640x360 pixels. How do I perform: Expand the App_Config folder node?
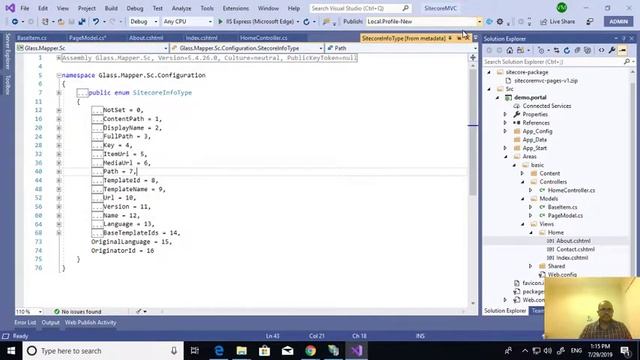tap(505, 131)
